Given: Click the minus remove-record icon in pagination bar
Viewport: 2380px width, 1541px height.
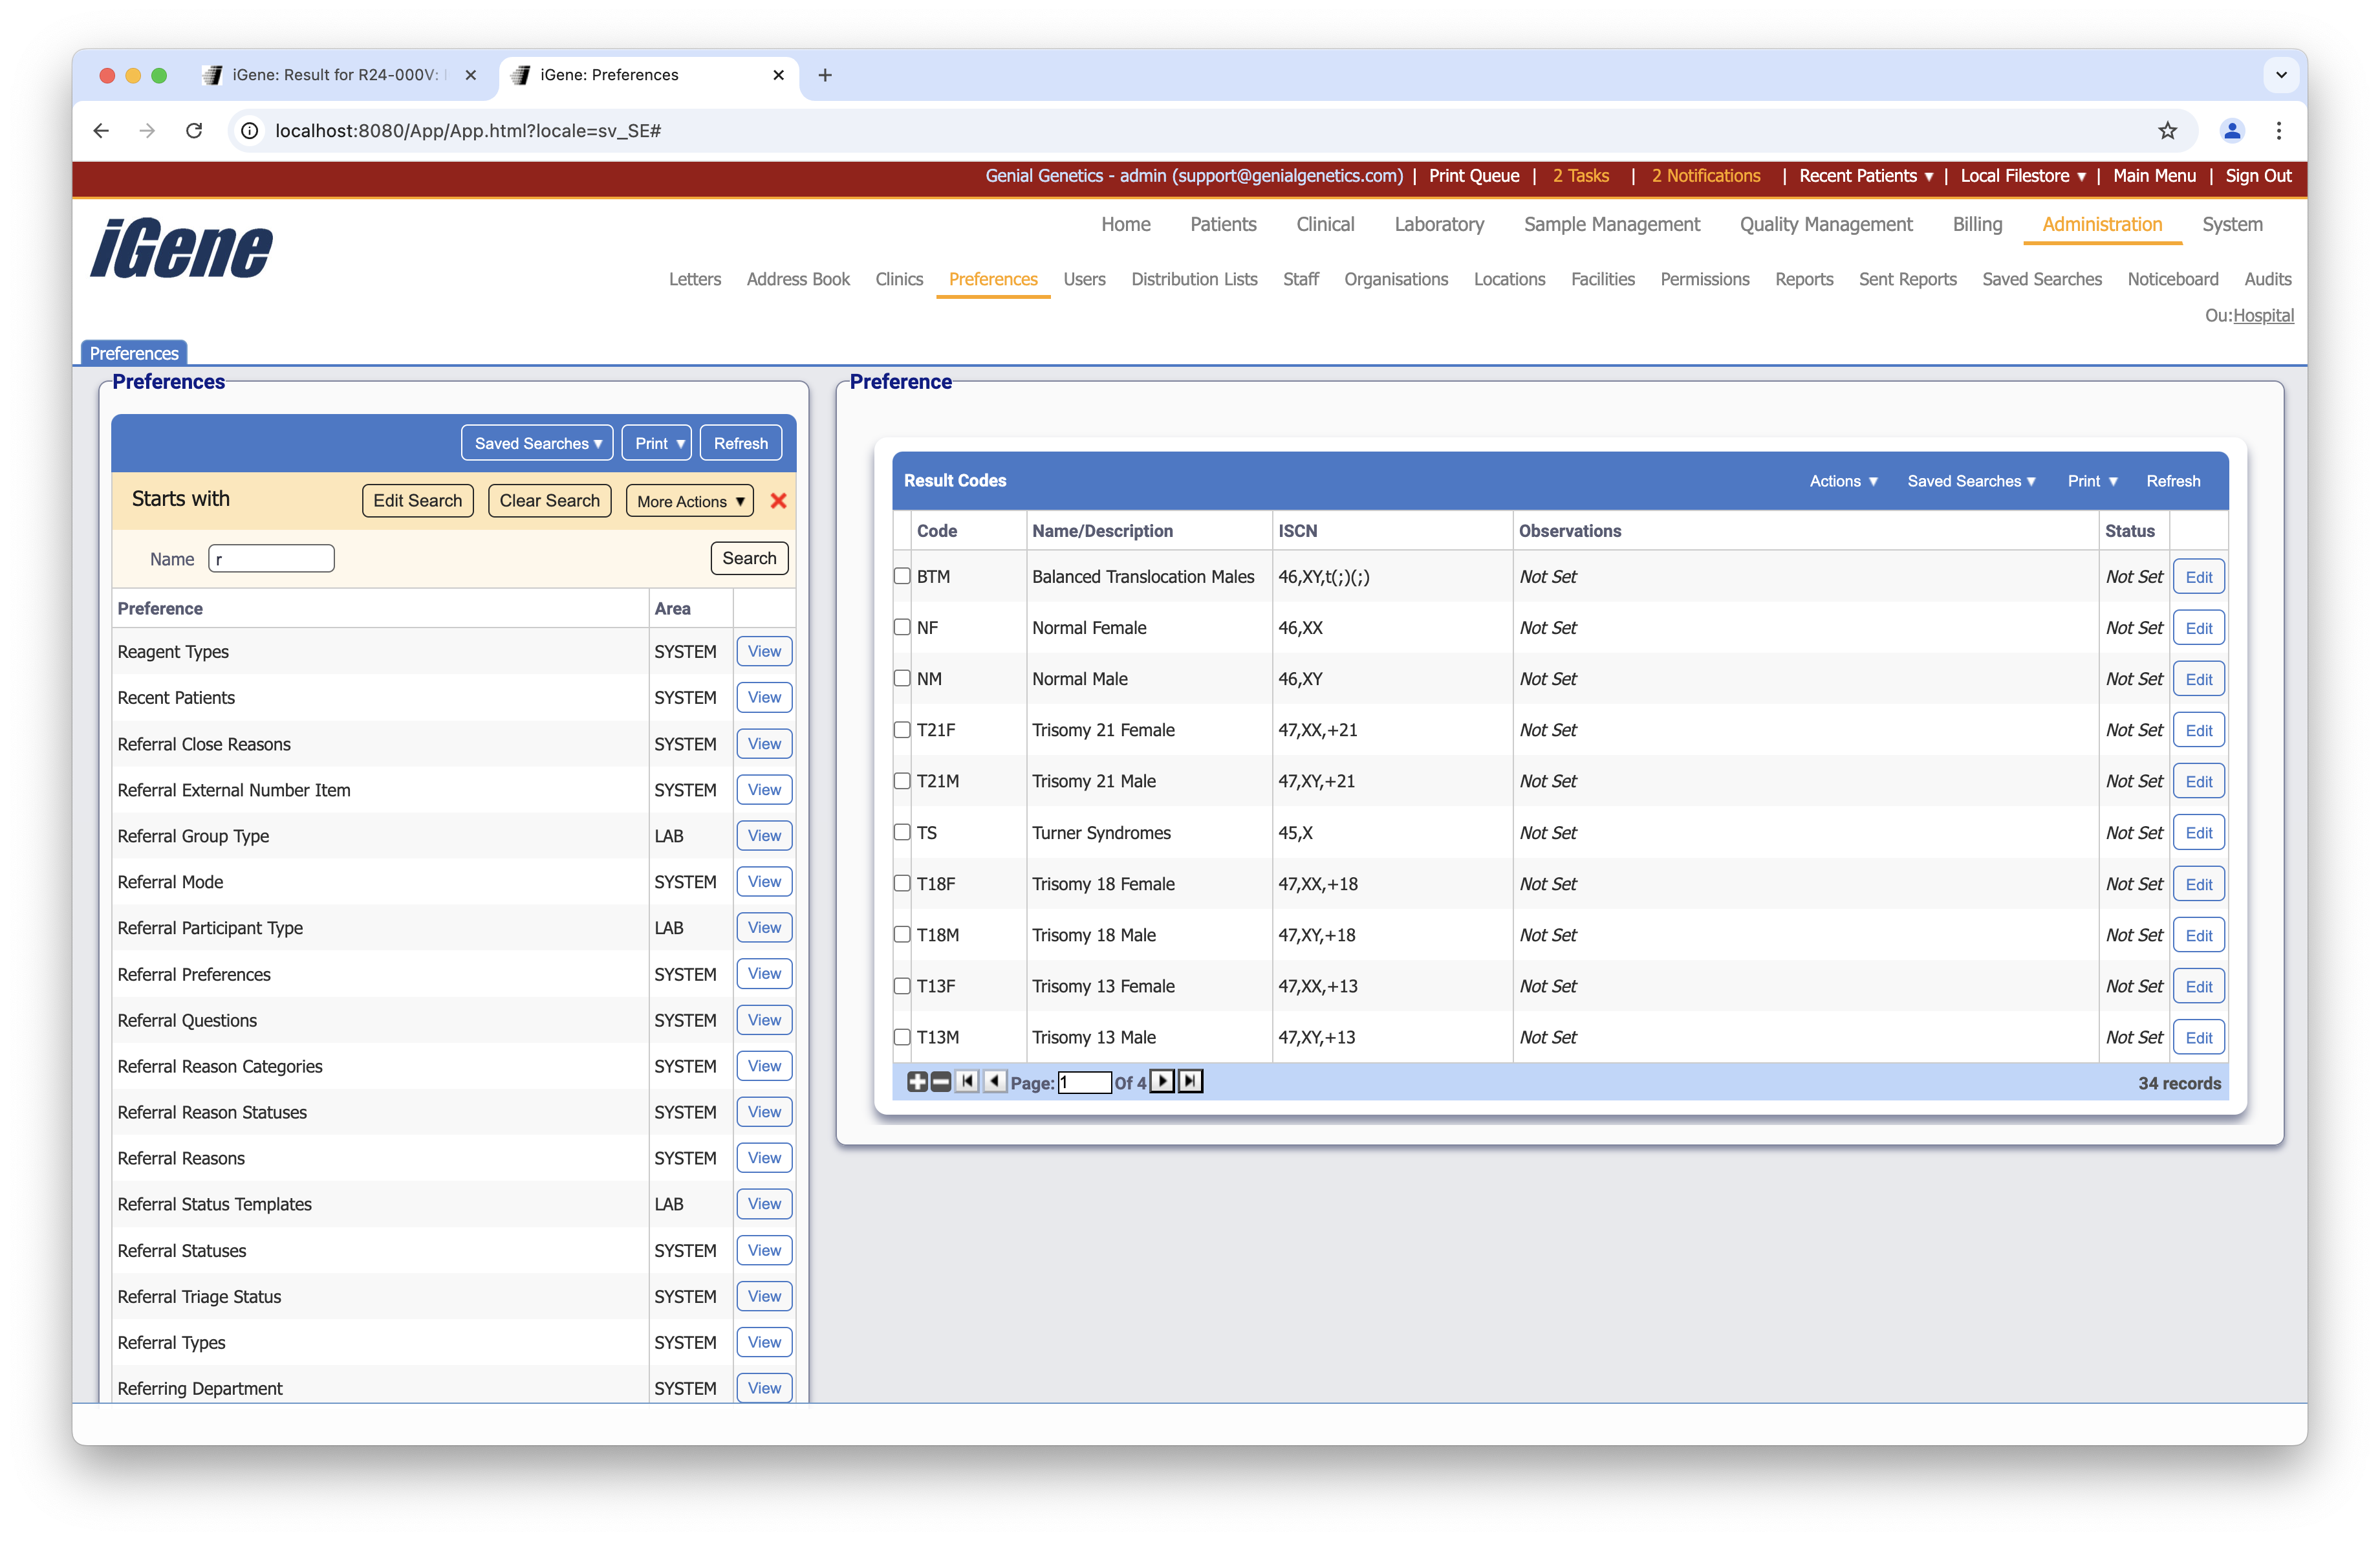Looking at the screenshot, I should click(940, 1082).
